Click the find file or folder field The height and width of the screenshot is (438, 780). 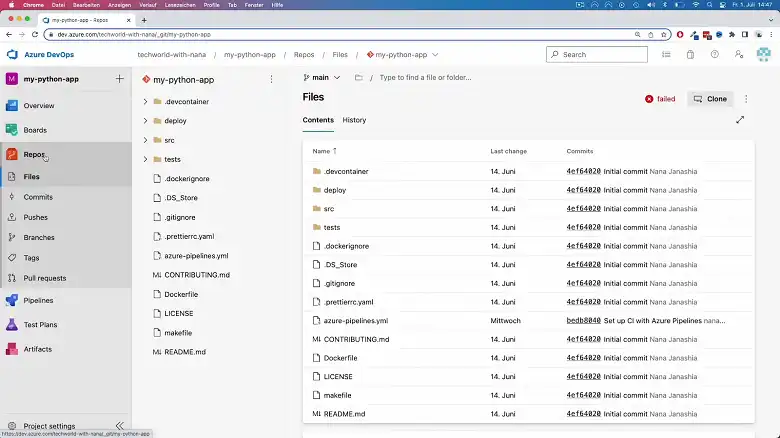(425, 78)
